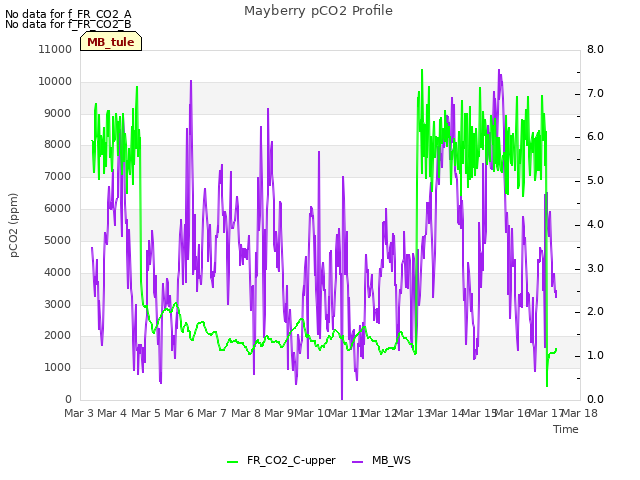
Task: Click the Mar 16 date label
Action: pyautogui.click(x=513, y=413)
